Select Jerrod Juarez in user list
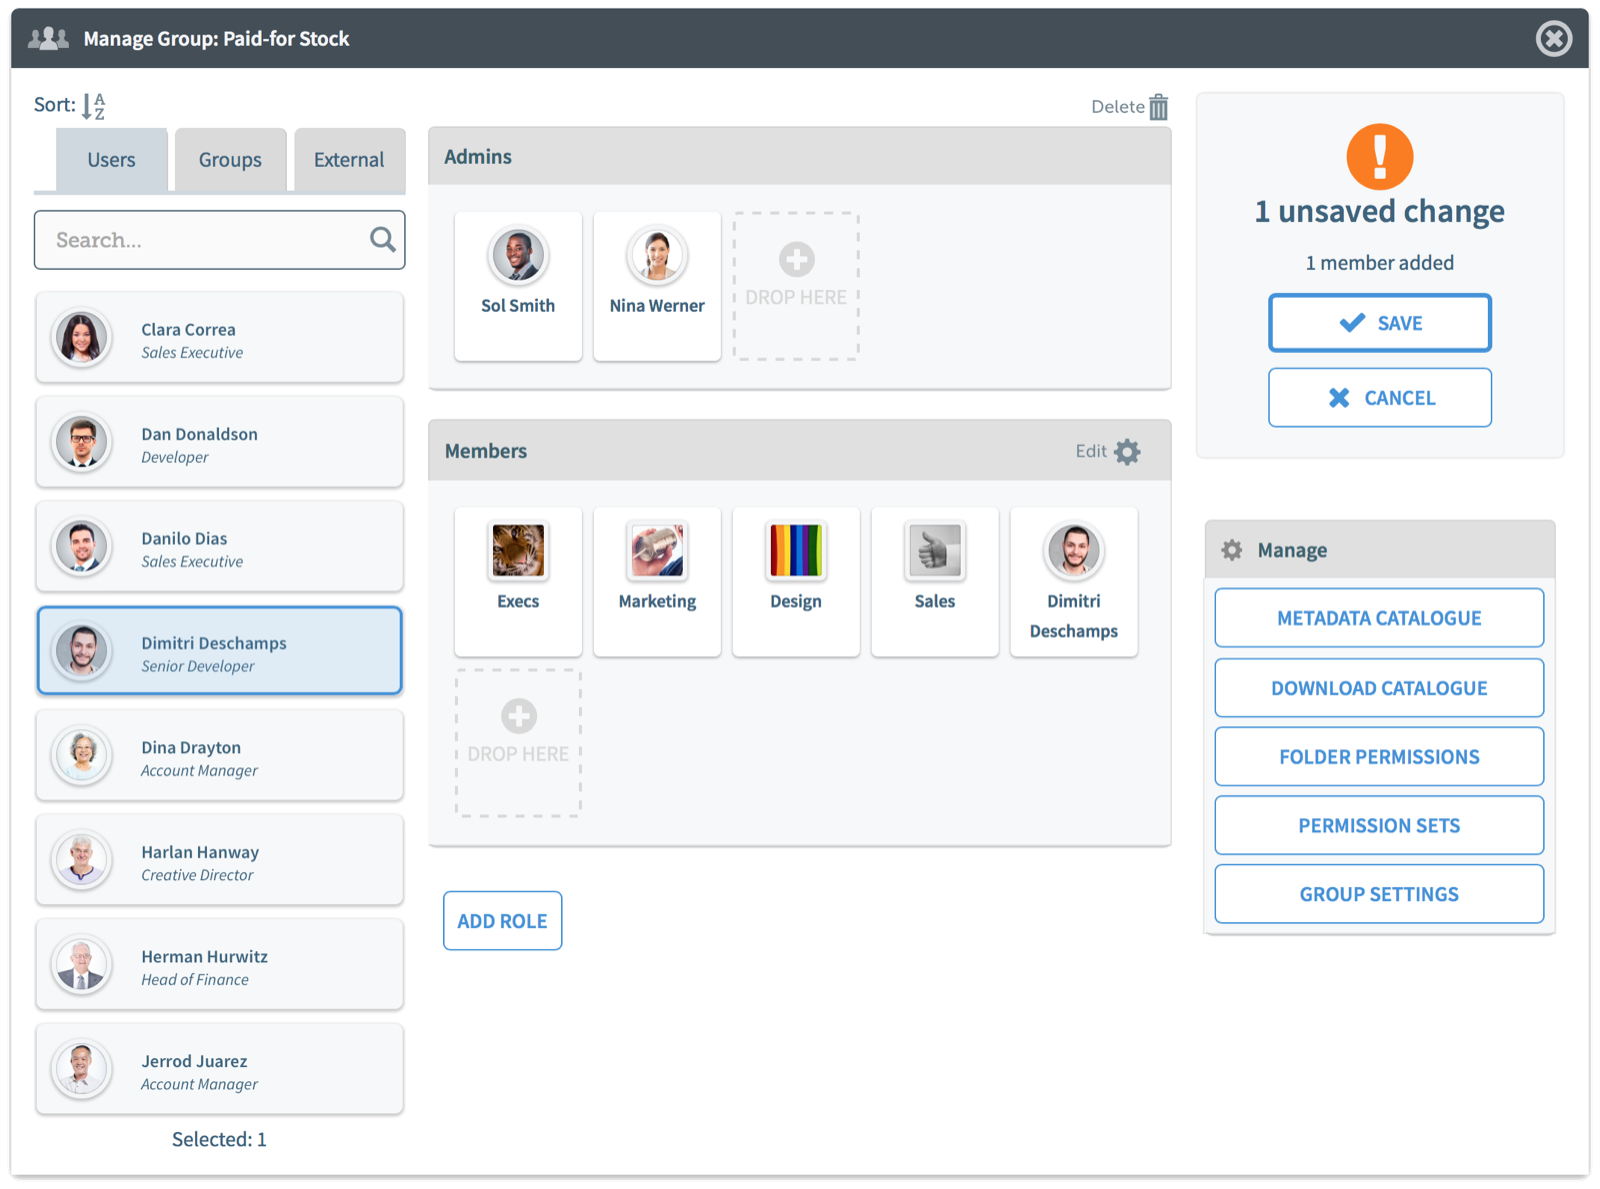 coord(219,1069)
